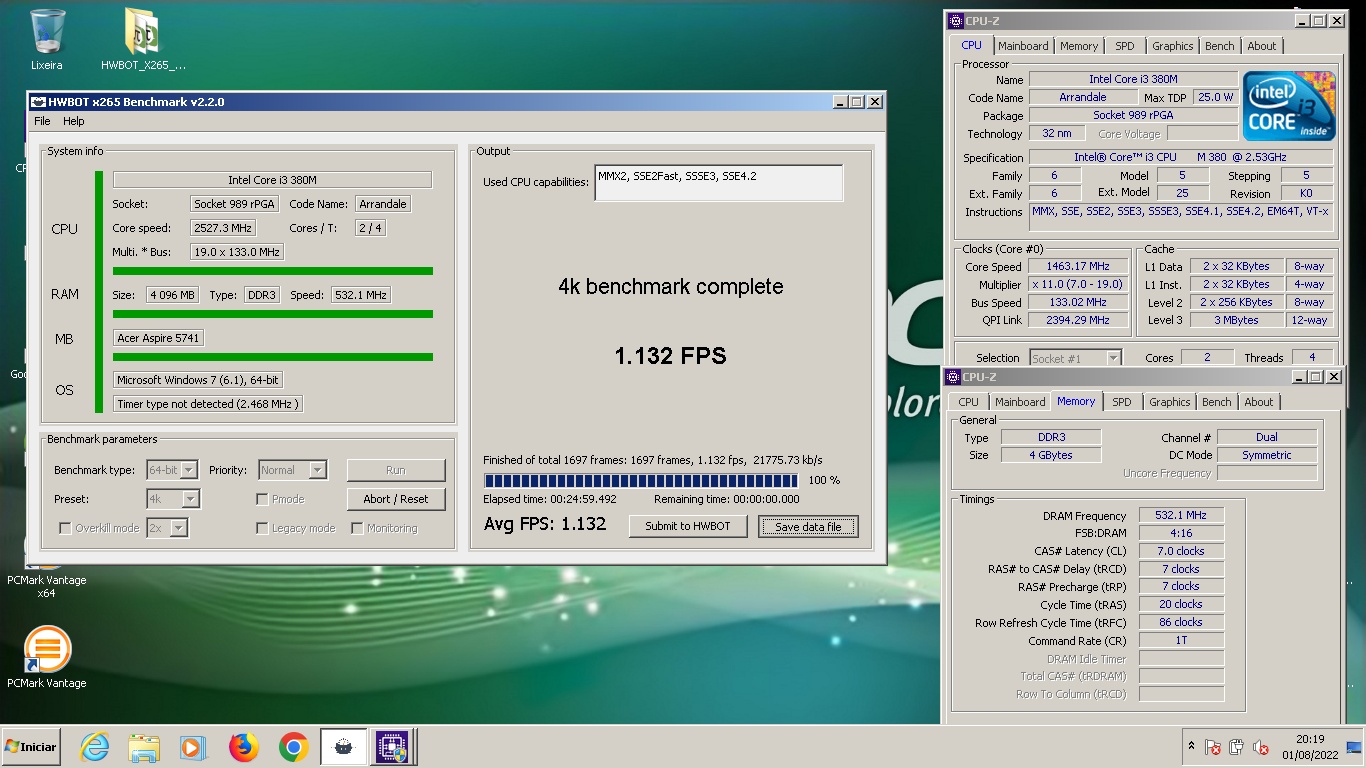Viewport: 1366px width, 768px height.
Task: Switch to Graphics tab in lower CPU-Z window
Action: point(1169,402)
